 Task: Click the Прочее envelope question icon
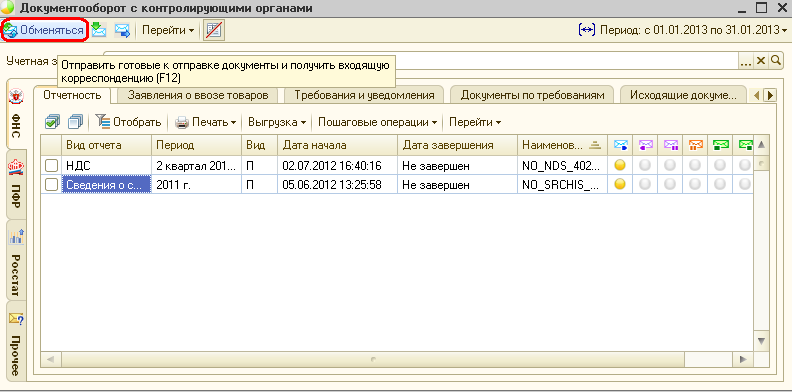click(16, 319)
